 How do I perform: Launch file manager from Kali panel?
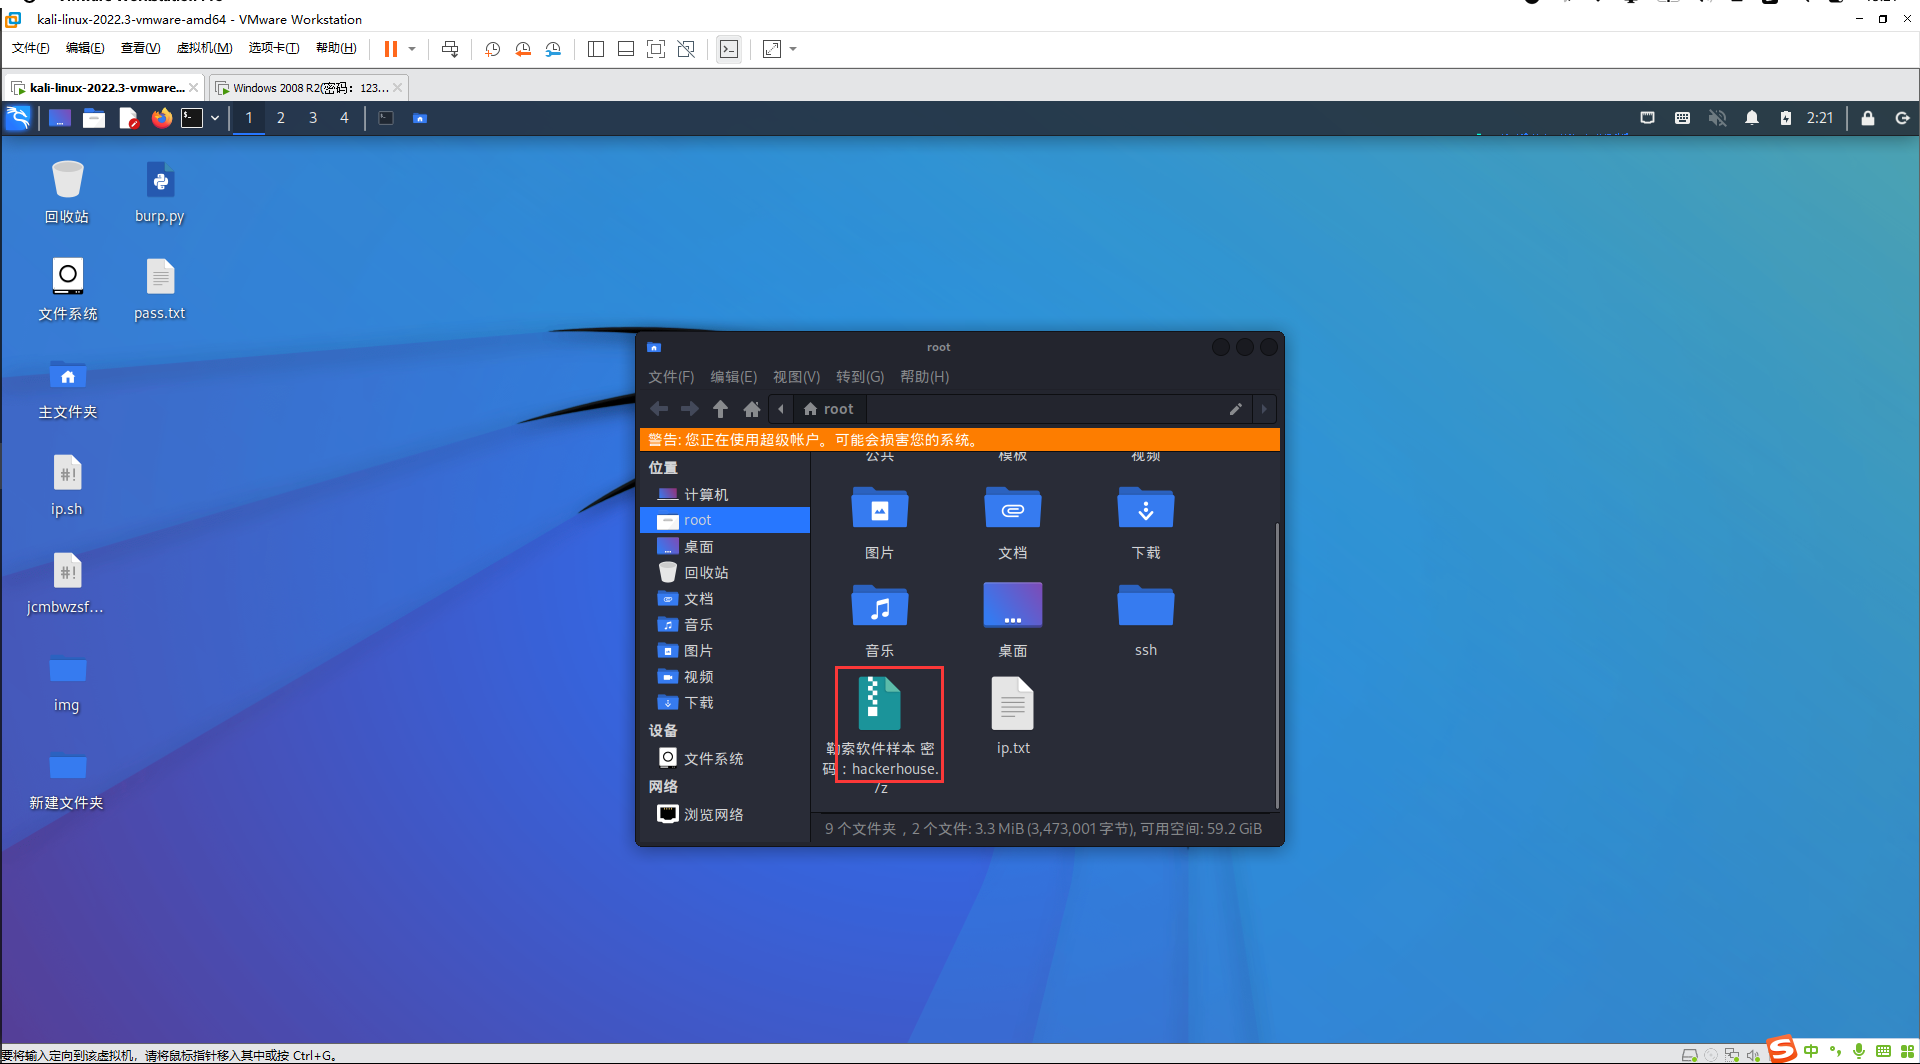pyautogui.click(x=94, y=118)
